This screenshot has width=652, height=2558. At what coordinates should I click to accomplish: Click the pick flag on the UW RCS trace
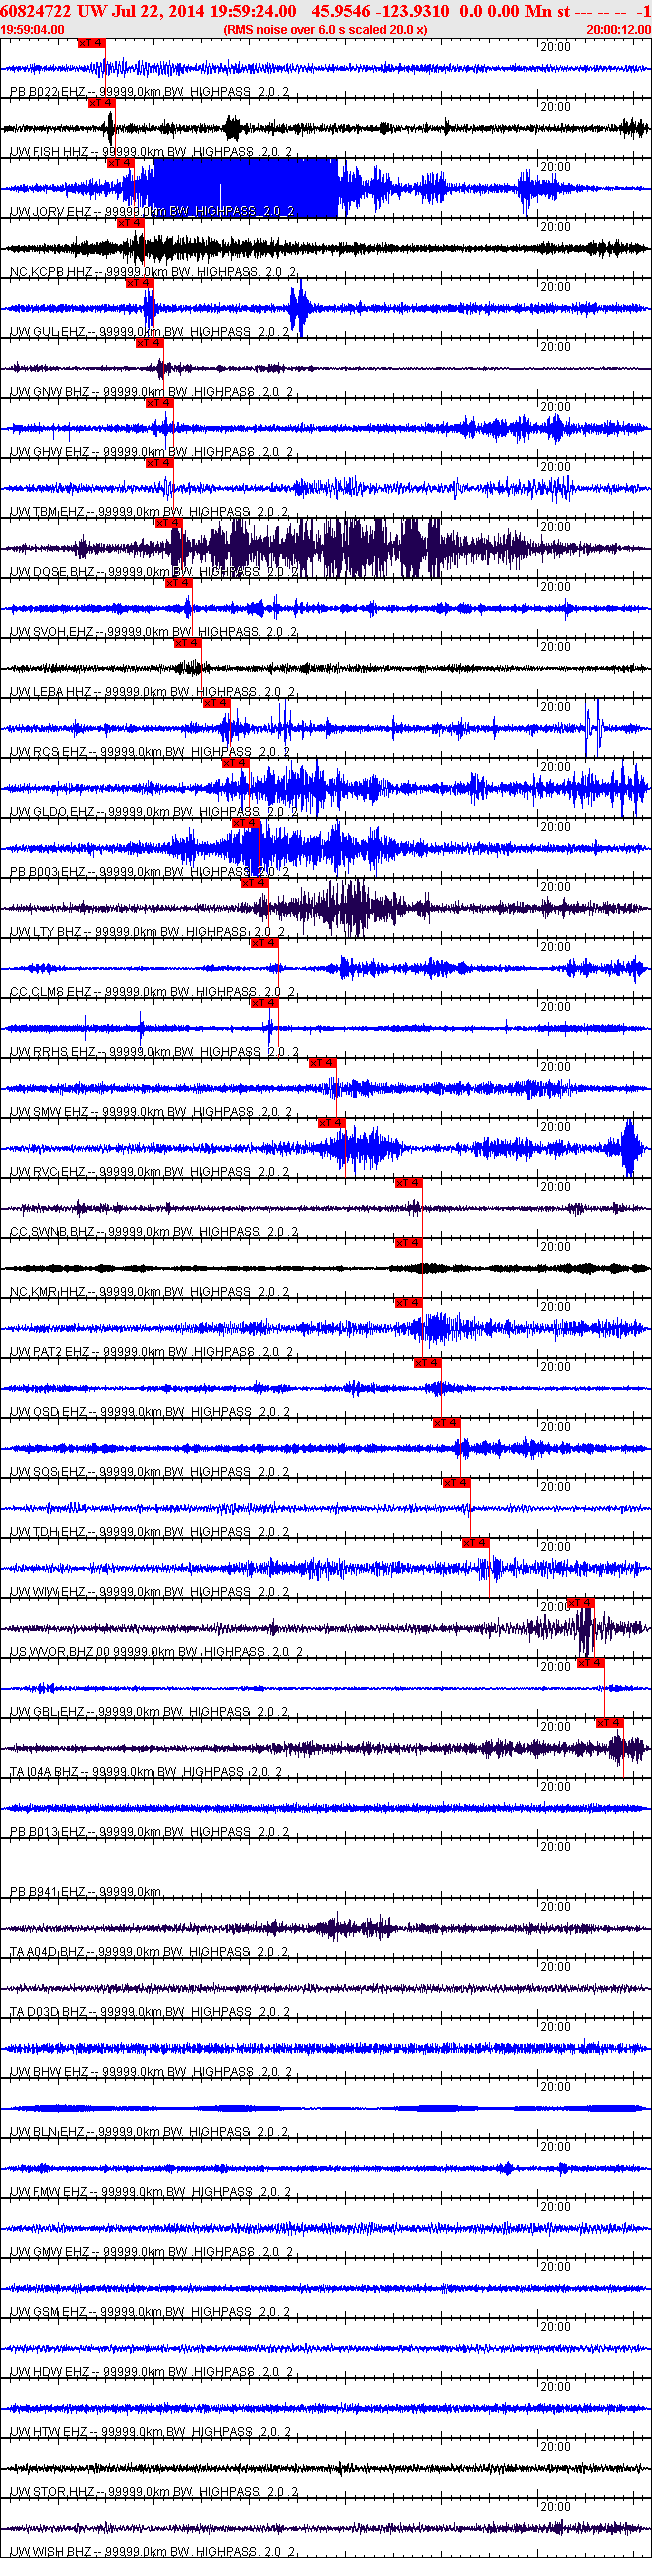tap(217, 703)
